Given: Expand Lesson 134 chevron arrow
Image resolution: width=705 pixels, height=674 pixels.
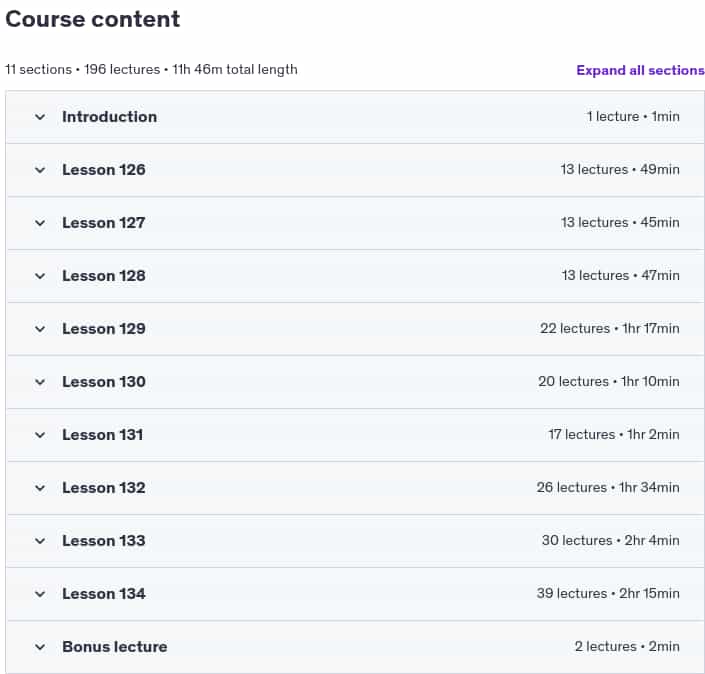Looking at the screenshot, I should pos(40,594).
